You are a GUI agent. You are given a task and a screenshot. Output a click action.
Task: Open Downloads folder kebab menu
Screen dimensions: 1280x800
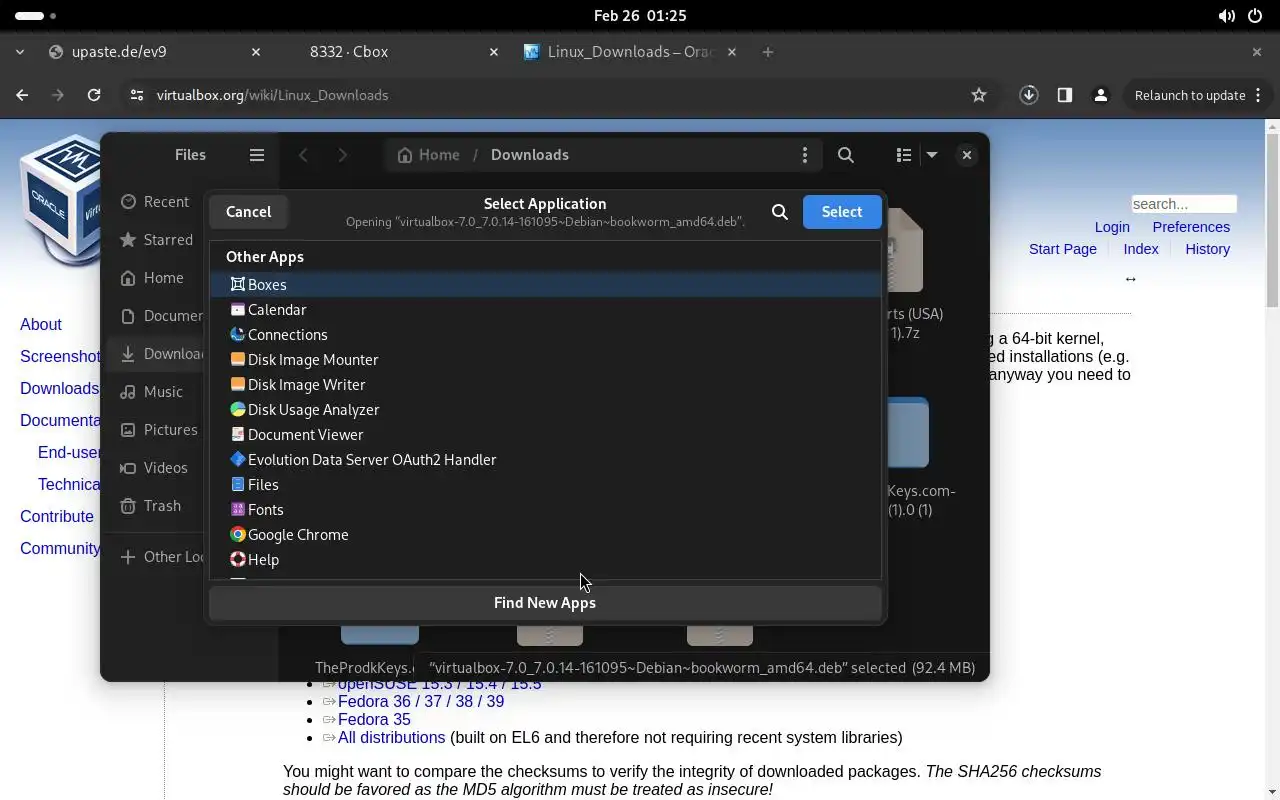(805, 155)
